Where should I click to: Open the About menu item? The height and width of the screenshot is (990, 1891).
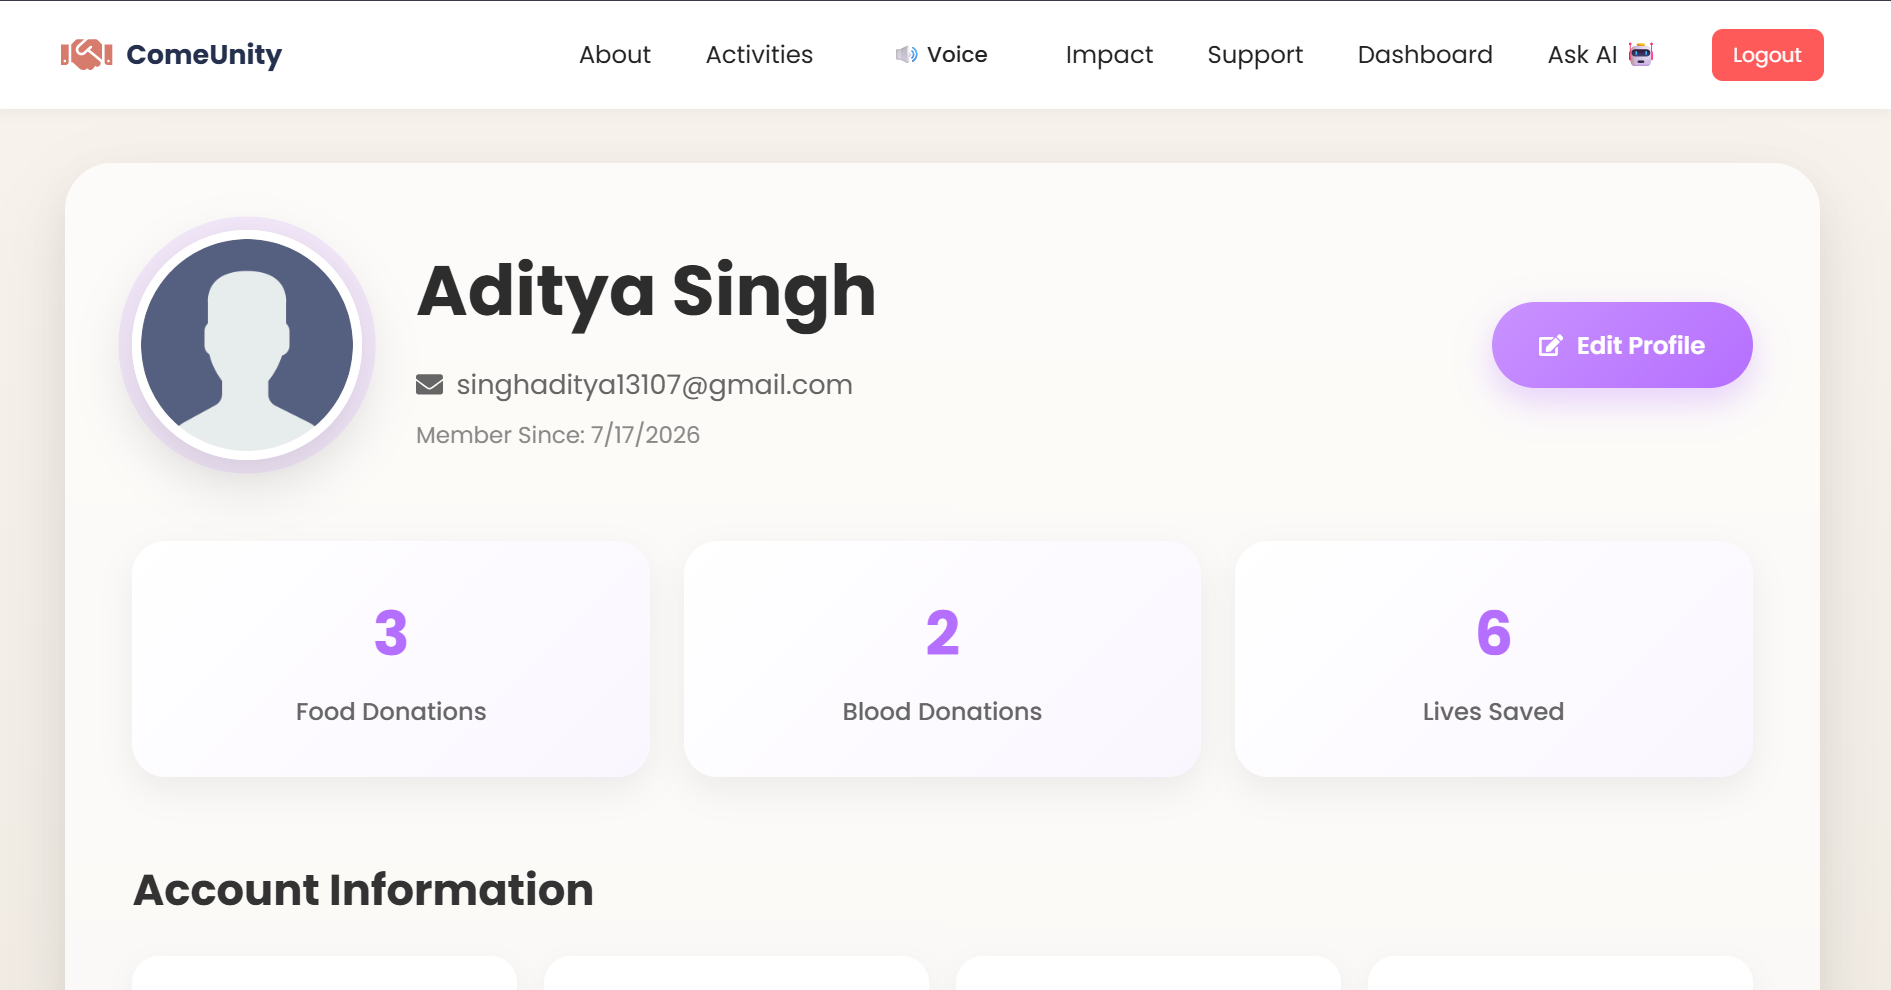pos(615,55)
